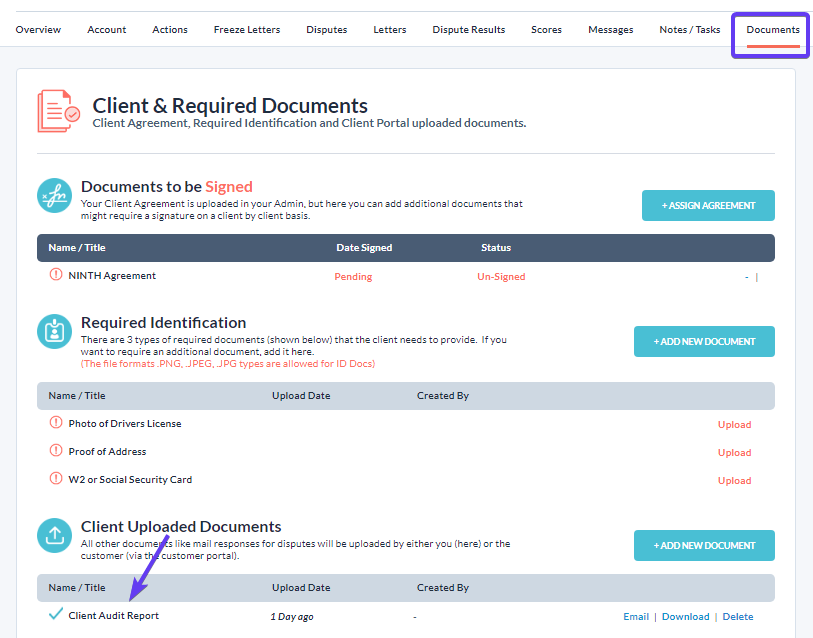Click the Client & Required Documents page icon

click(59, 111)
